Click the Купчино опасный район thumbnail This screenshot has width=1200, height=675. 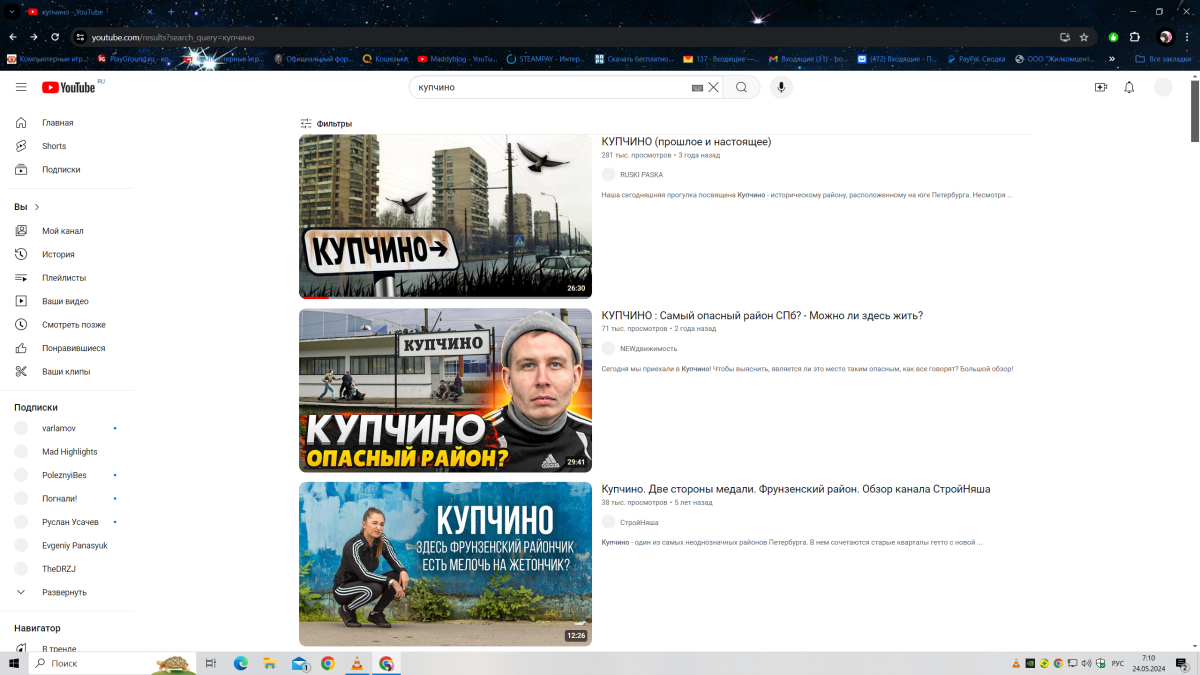pyautogui.click(x=445, y=390)
